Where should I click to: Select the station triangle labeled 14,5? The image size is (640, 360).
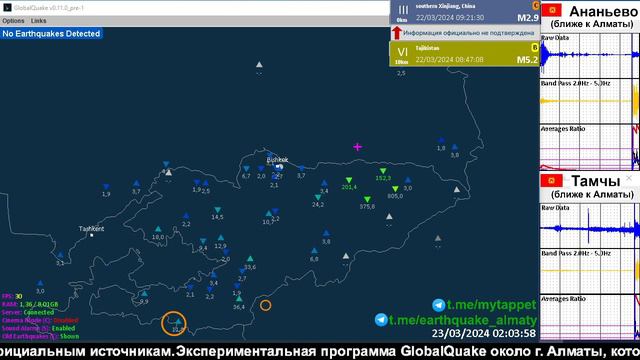(218, 210)
